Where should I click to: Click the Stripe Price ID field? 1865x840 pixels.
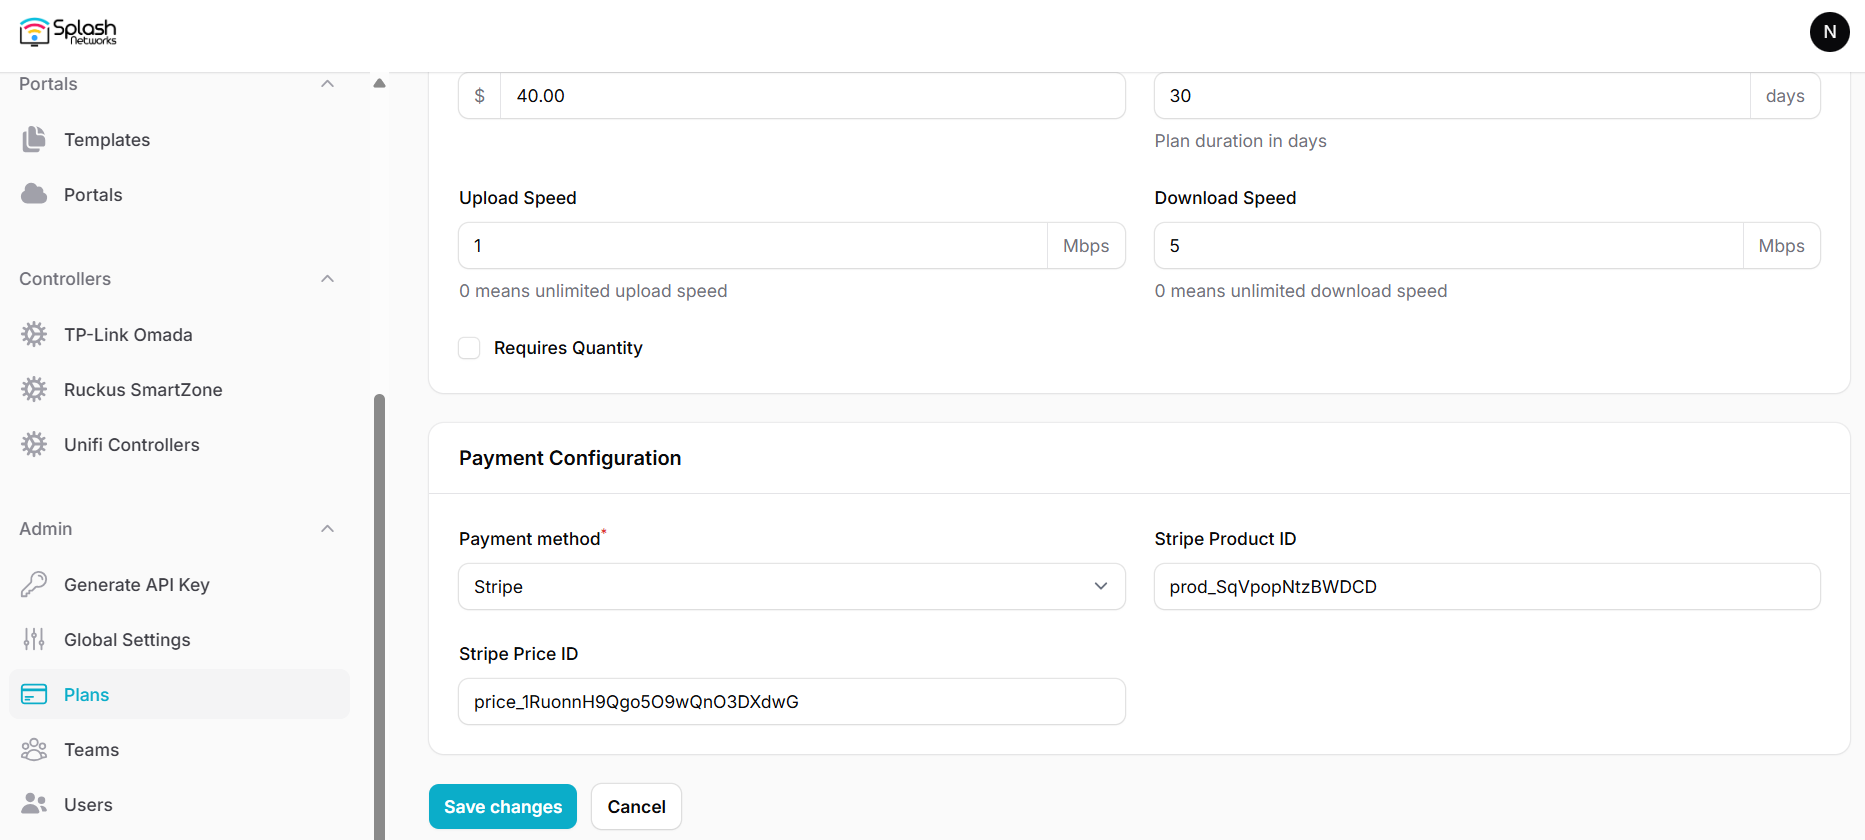pyautogui.click(x=791, y=702)
